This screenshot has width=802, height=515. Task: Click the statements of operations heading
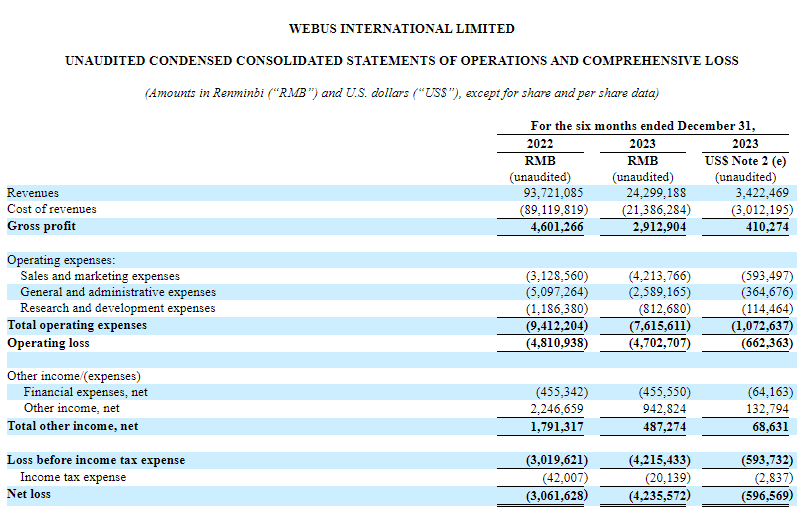(401, 61)
